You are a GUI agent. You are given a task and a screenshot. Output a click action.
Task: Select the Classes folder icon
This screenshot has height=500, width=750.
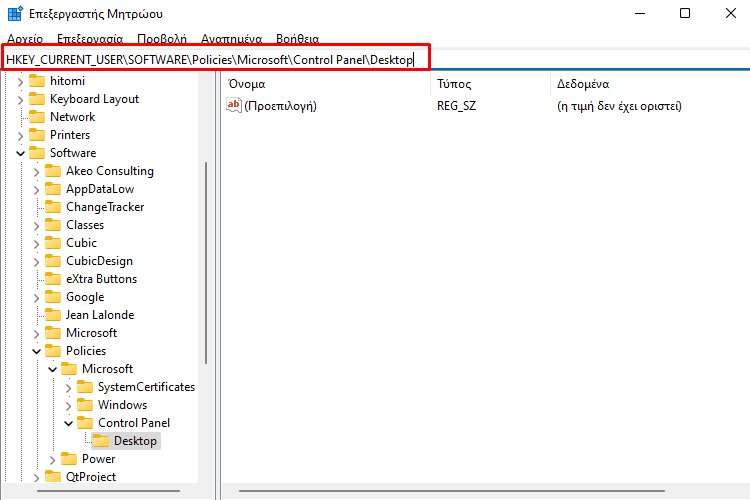(x=53, y=225)
